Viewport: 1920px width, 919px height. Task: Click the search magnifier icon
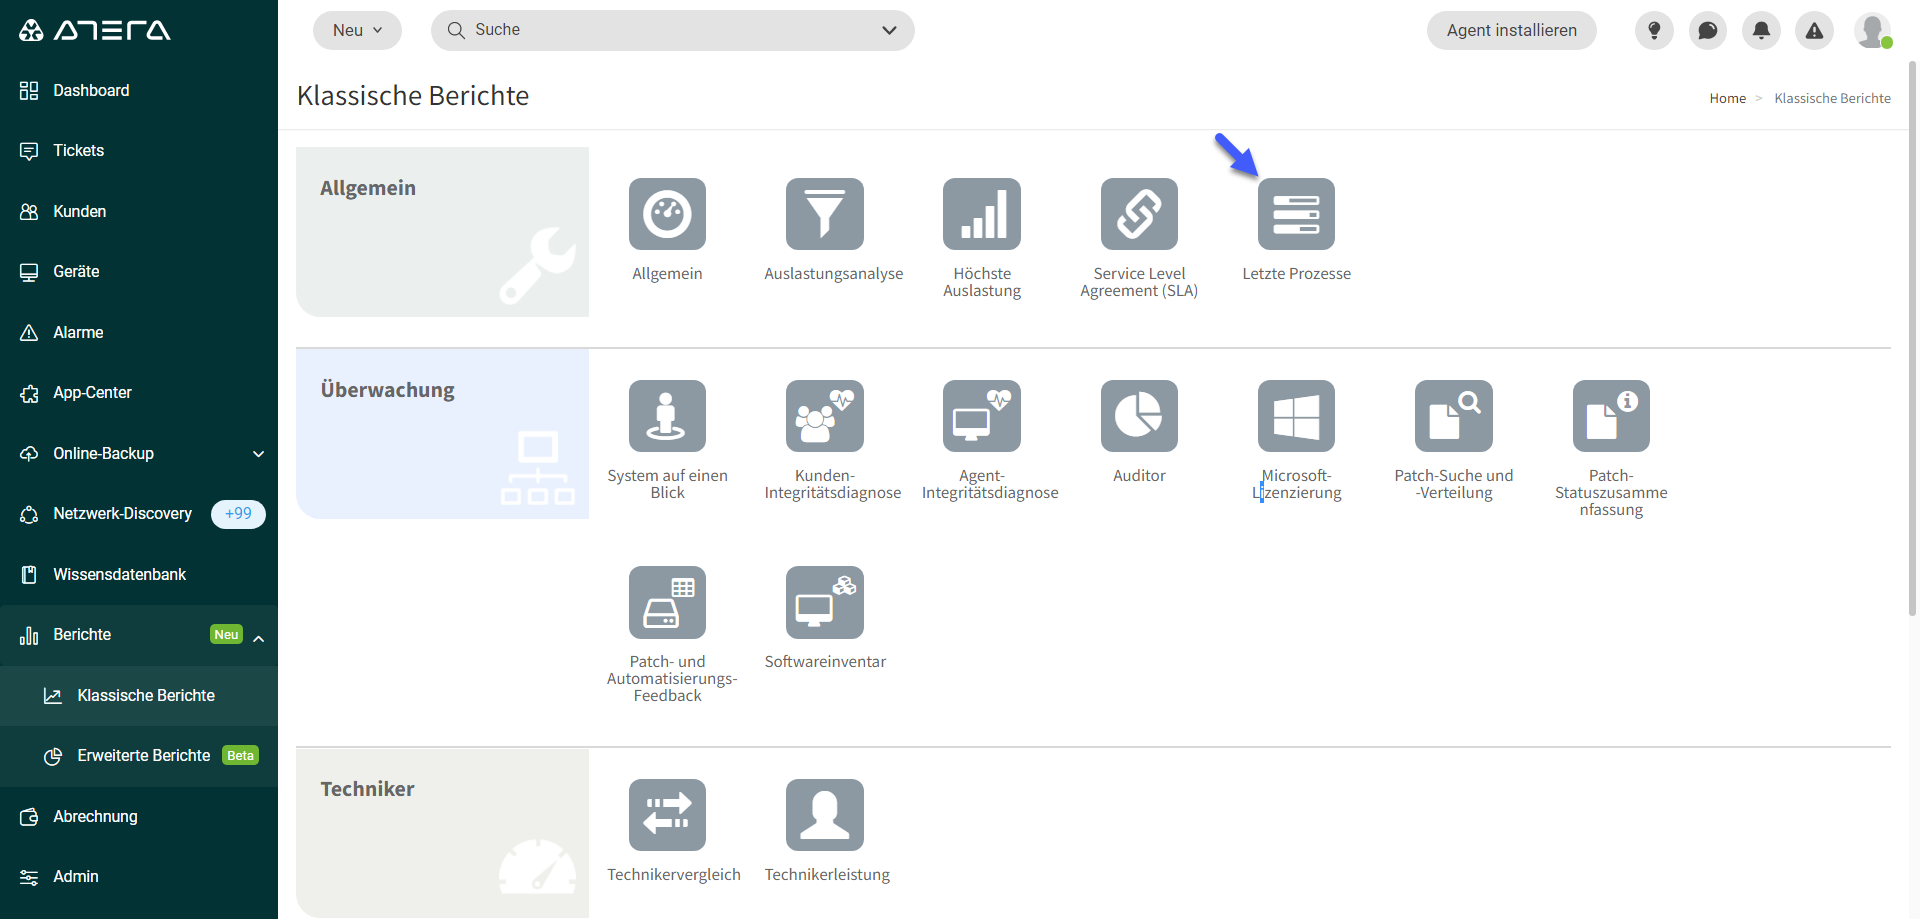point(456,30)
